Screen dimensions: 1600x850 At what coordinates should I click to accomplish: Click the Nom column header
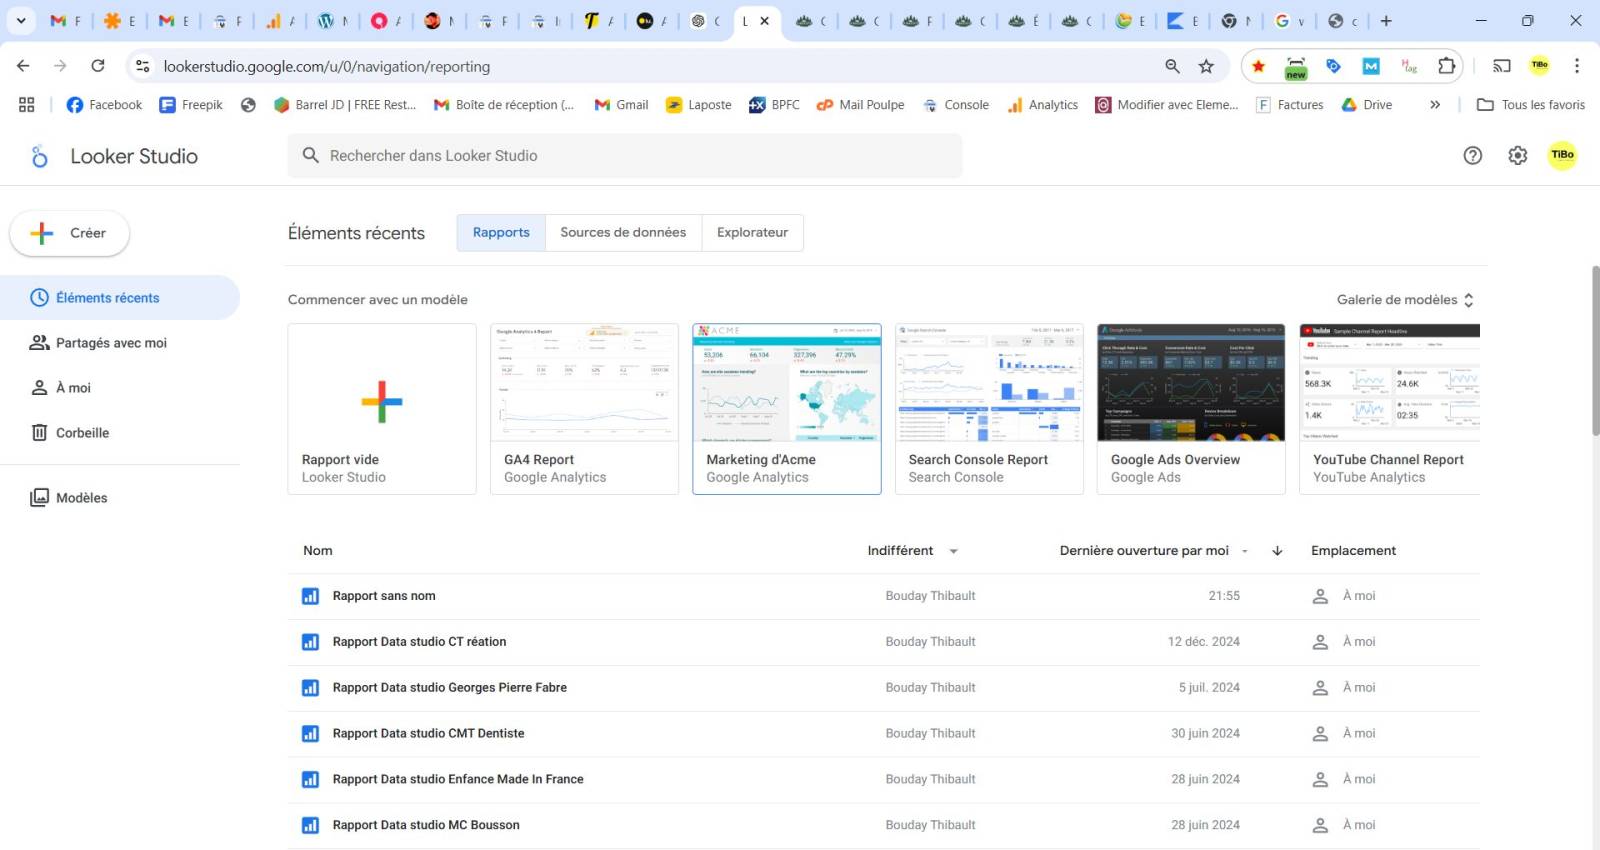pos(318,551)
